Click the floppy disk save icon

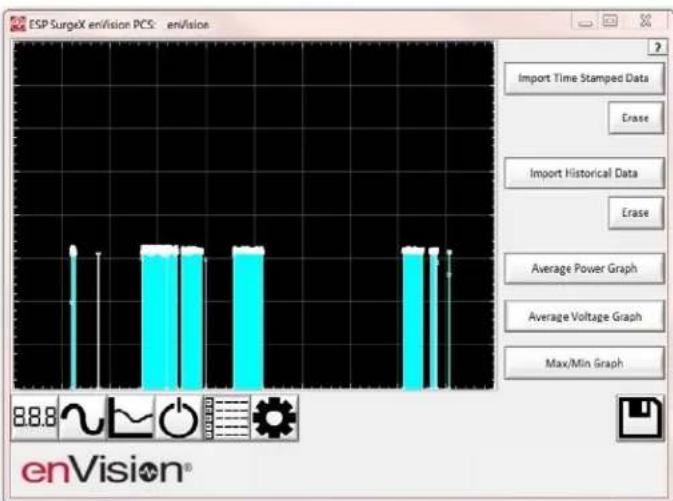(640, 419)
